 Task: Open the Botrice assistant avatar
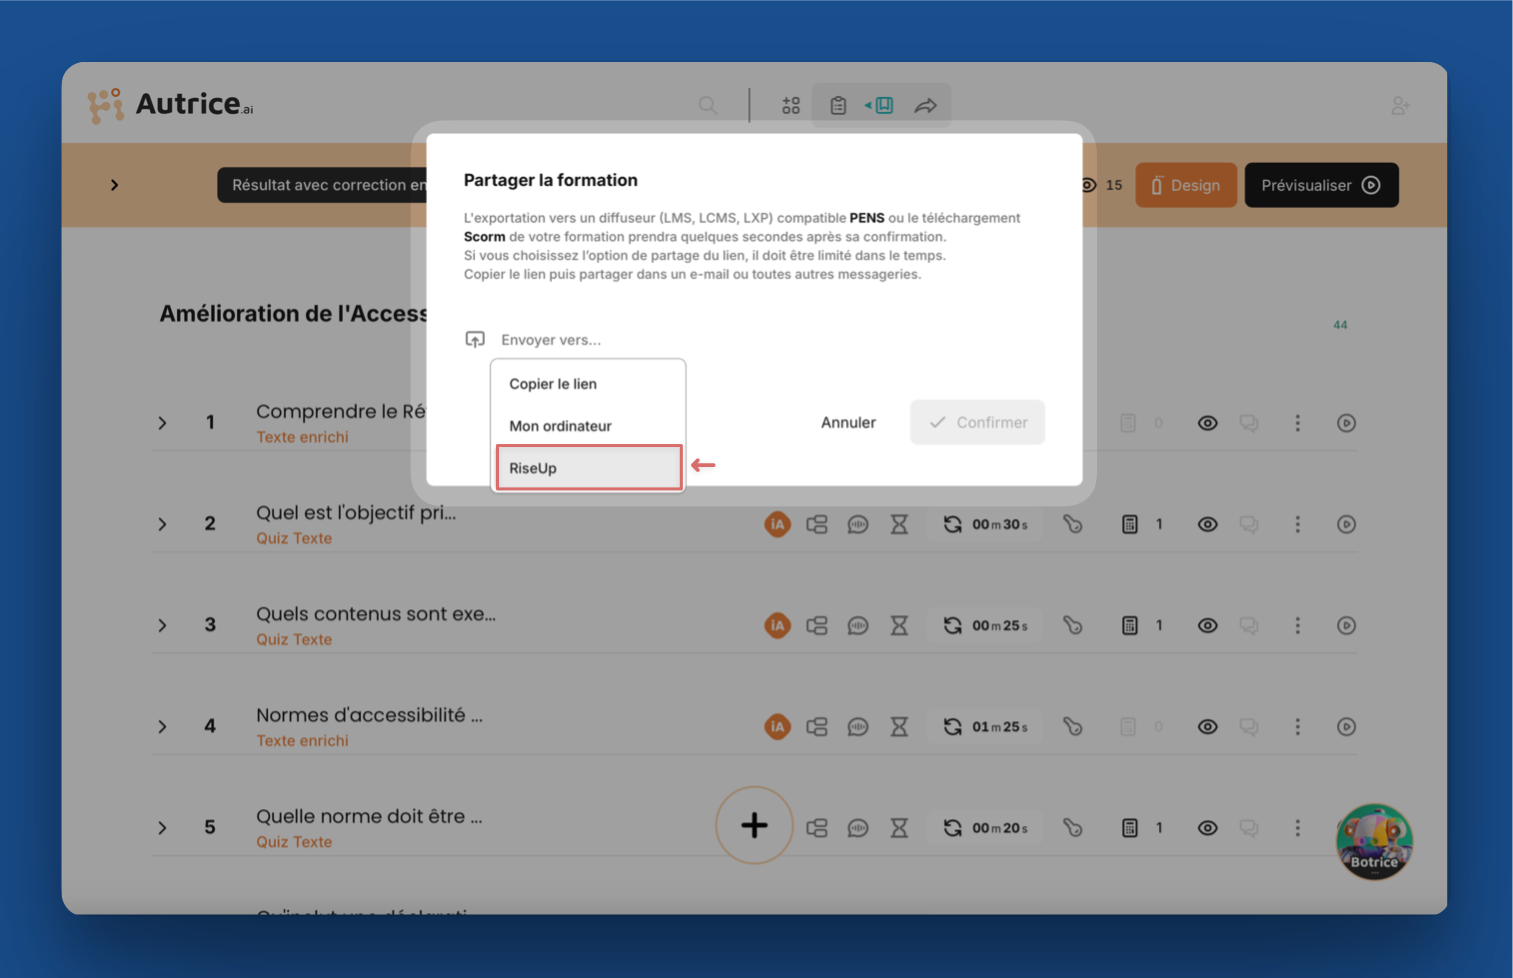[x=1374, y=842]
